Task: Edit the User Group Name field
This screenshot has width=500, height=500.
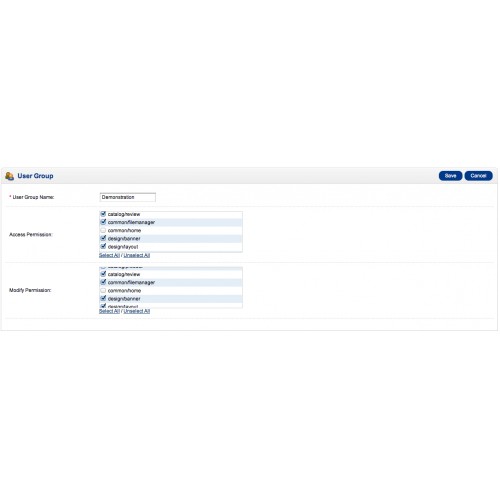Action: pyautogui.click(x=128, y=197)
